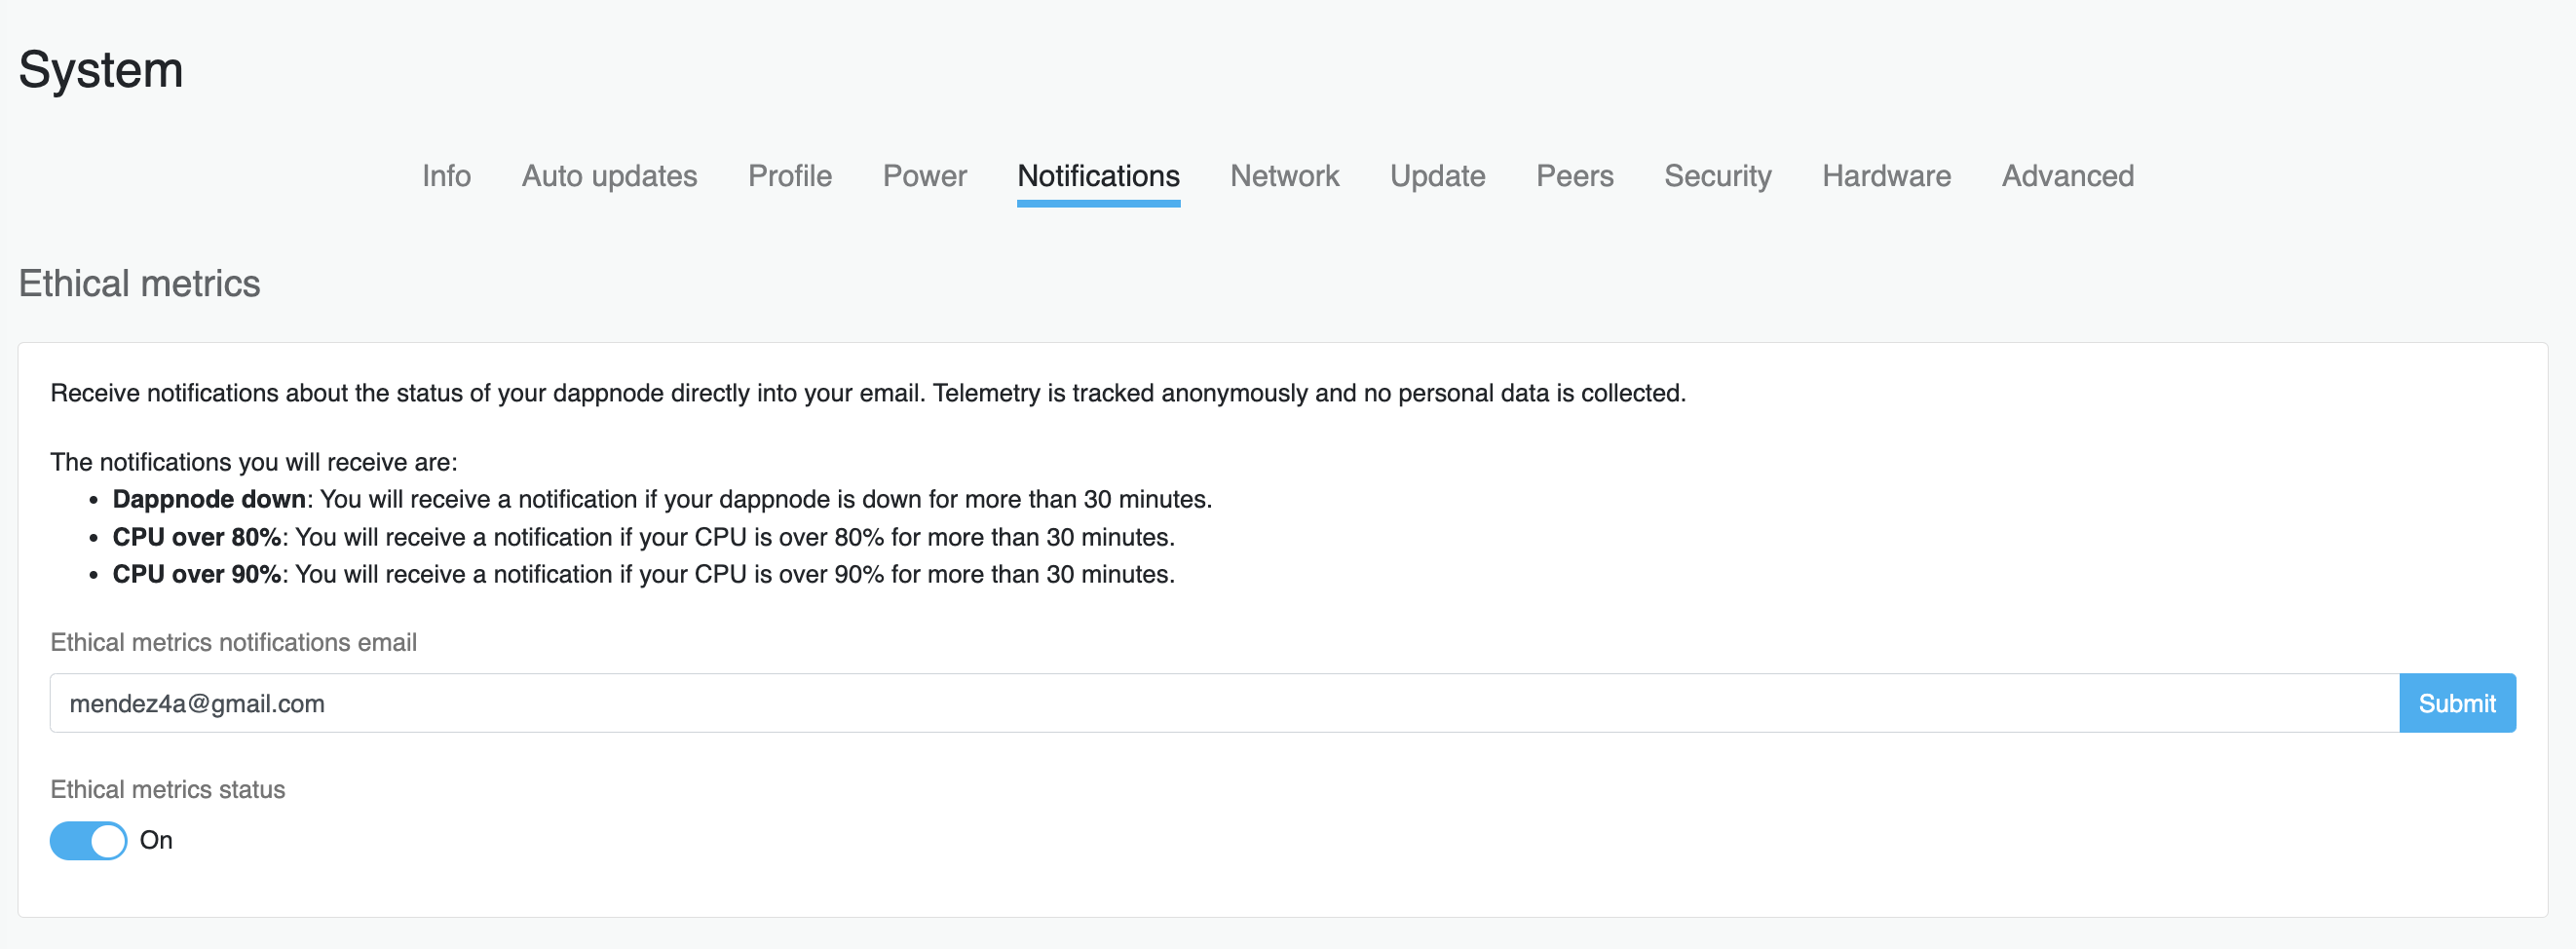Open the Info tab
Image resolution: width=2576 pixels, height=949 pixels.
point(446,176)
